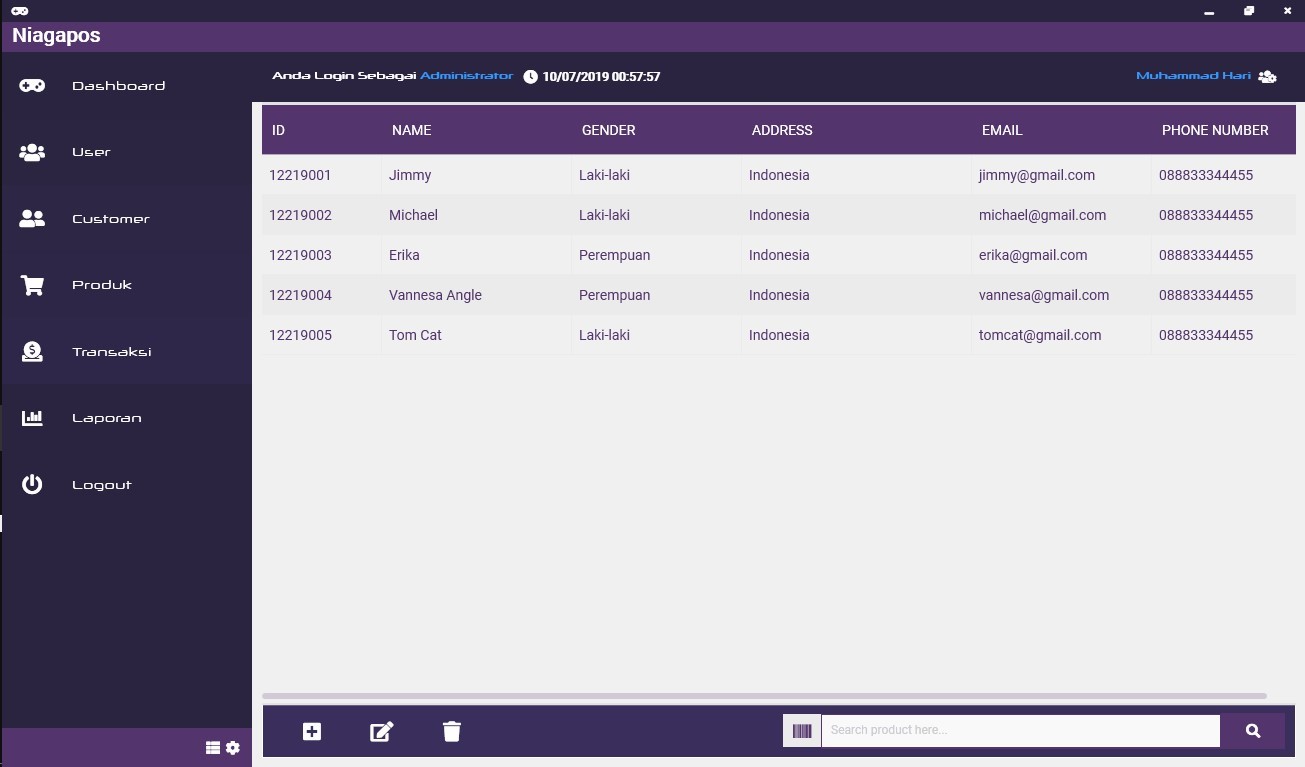The height and width of the screenshot is (767, 1305).
Task: Click the clock icon beside the timestamp
Action: click(x=530, y=76)
